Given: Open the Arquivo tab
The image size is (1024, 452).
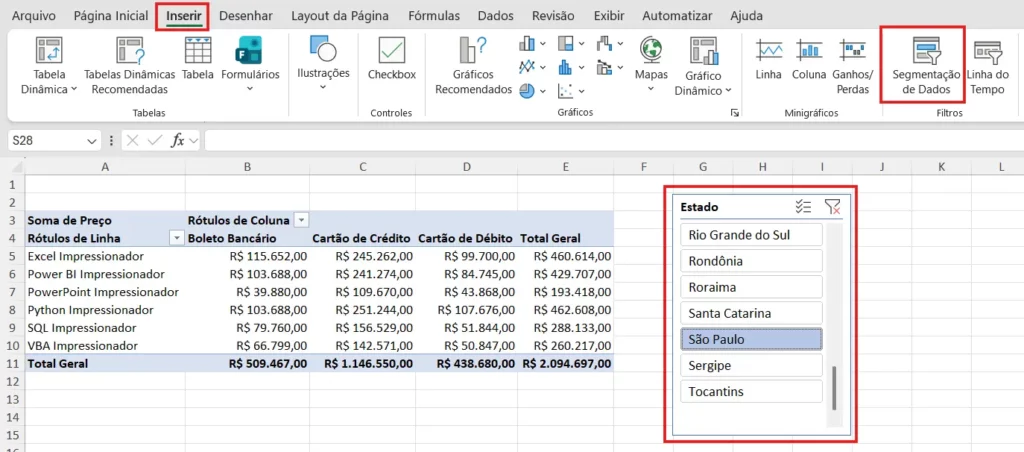Looking at the screenshot, I should (34, 16).
